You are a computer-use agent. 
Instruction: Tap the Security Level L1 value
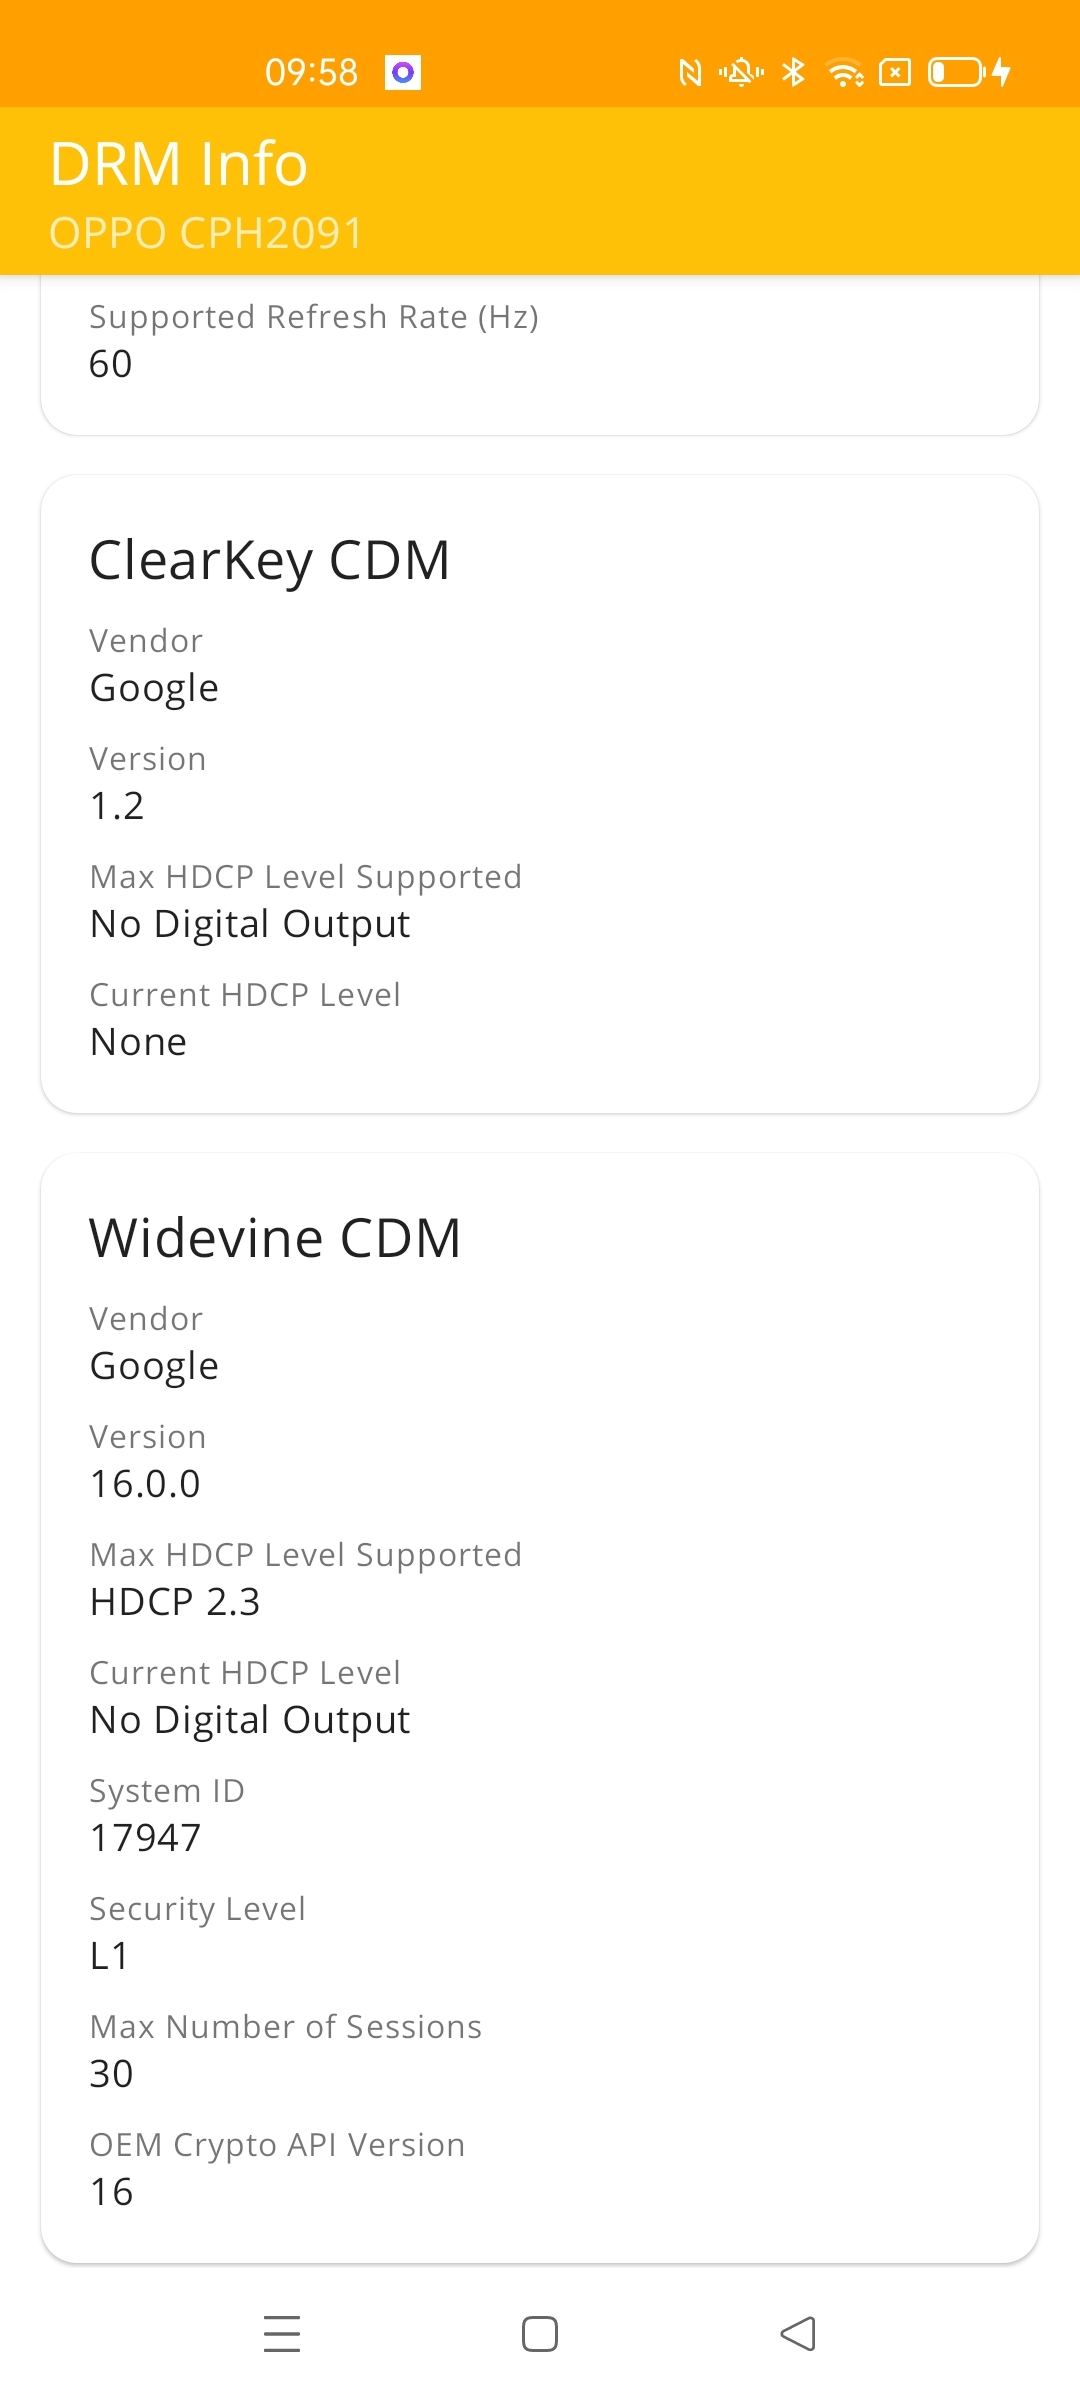click(111, 1955)
